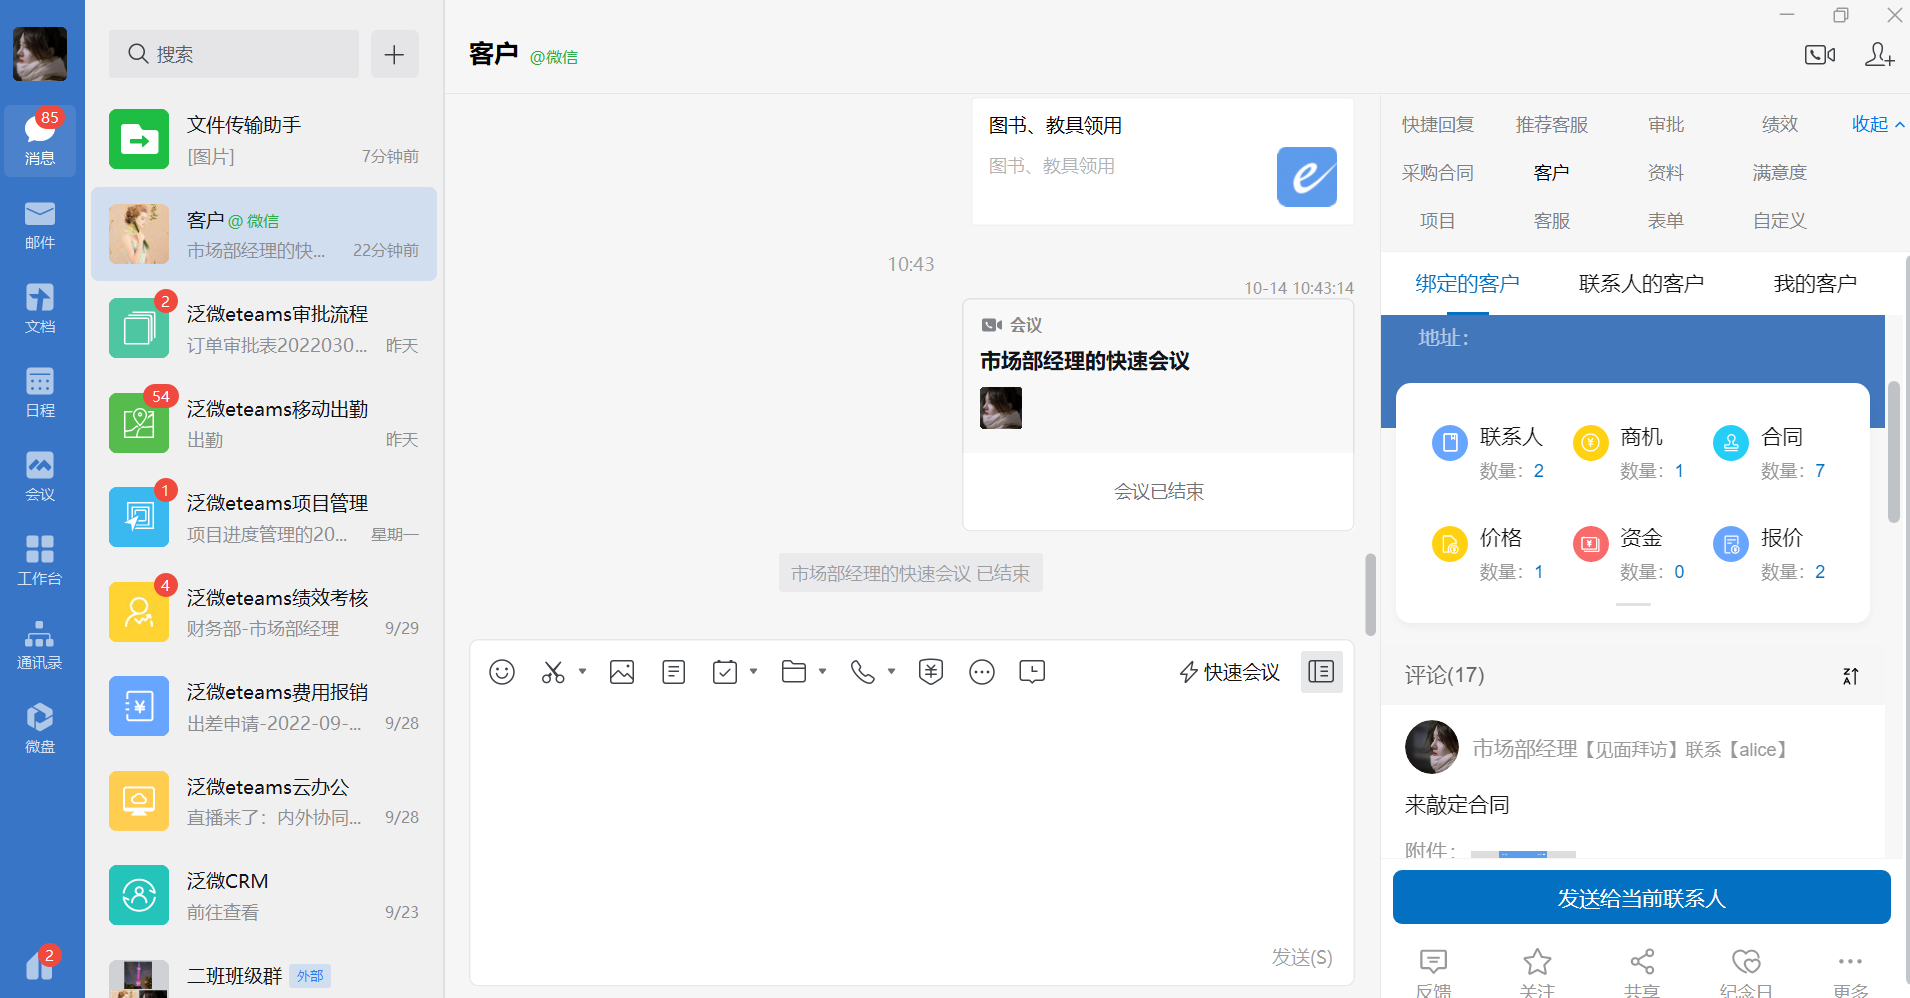
Task: Open the 日程 calendar sidebar icon
Action: tap(40, 393)
